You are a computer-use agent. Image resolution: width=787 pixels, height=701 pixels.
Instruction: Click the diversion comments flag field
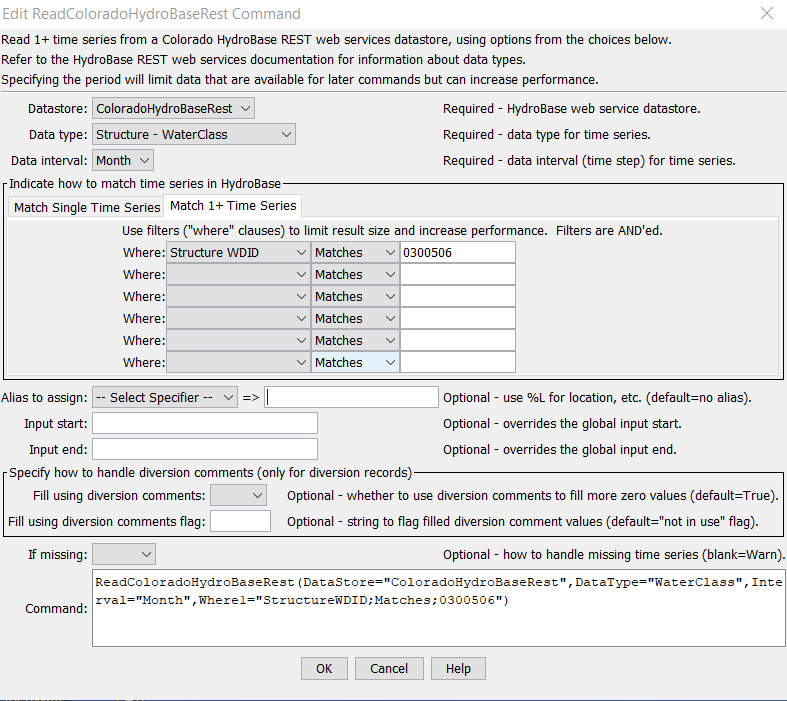pos(240,521)
